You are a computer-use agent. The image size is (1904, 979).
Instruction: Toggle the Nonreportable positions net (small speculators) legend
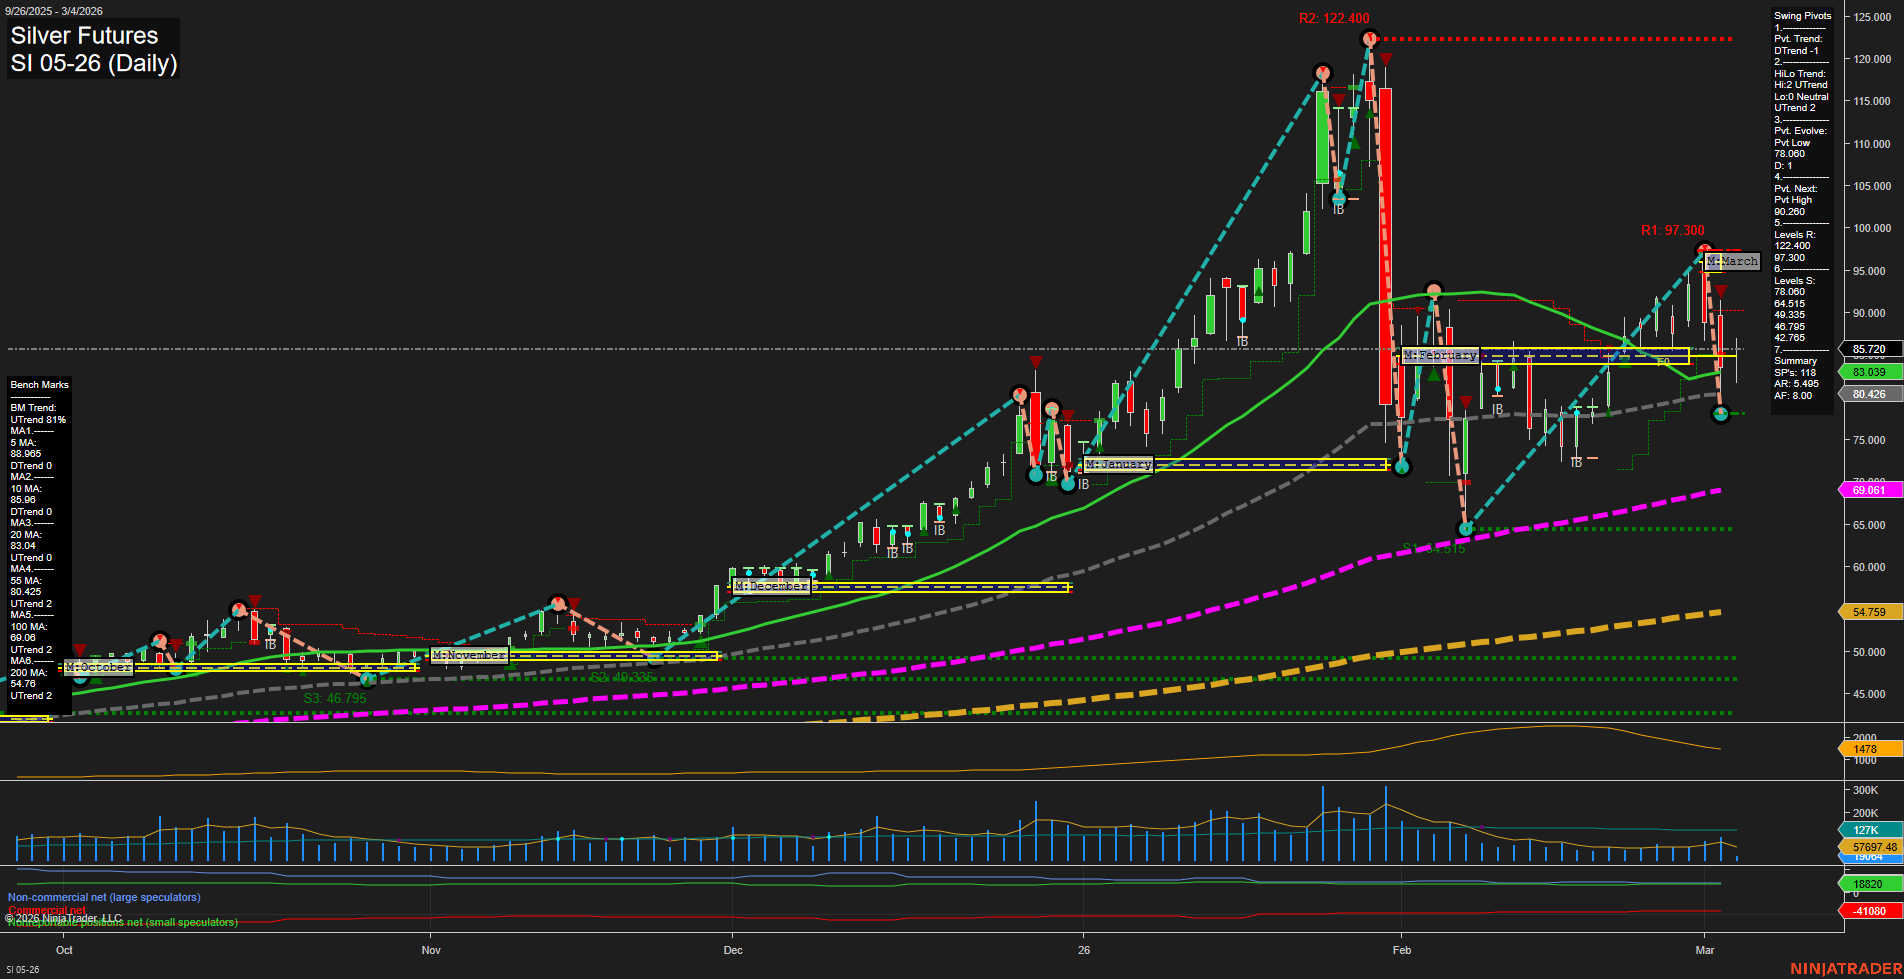pos(122,922)
